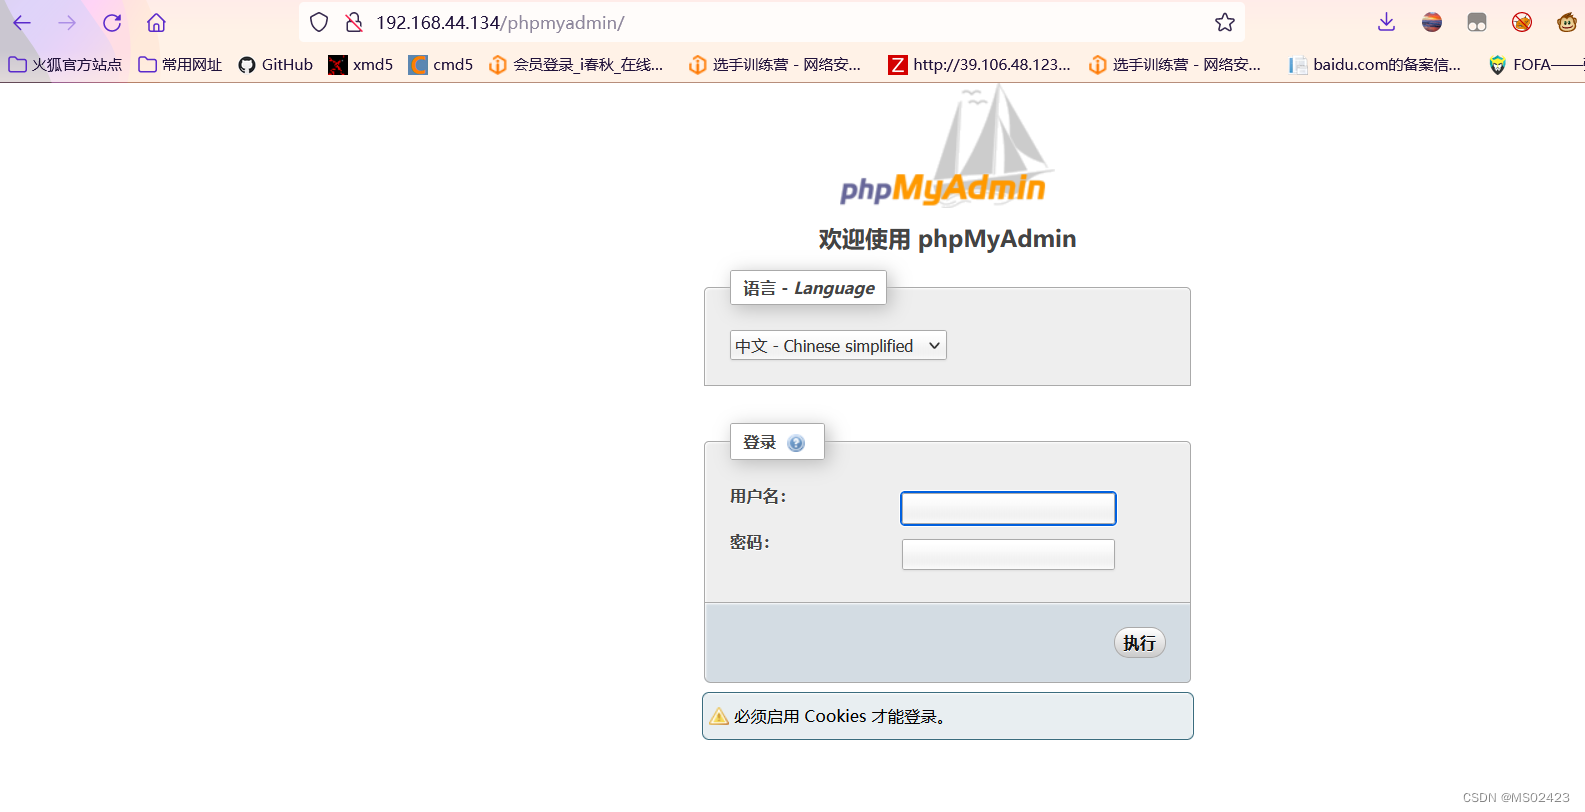The width and height of the screenshot is (1585, 812).
Task: Open the downloads arrow icon
Action: (x=1386, y=22)
